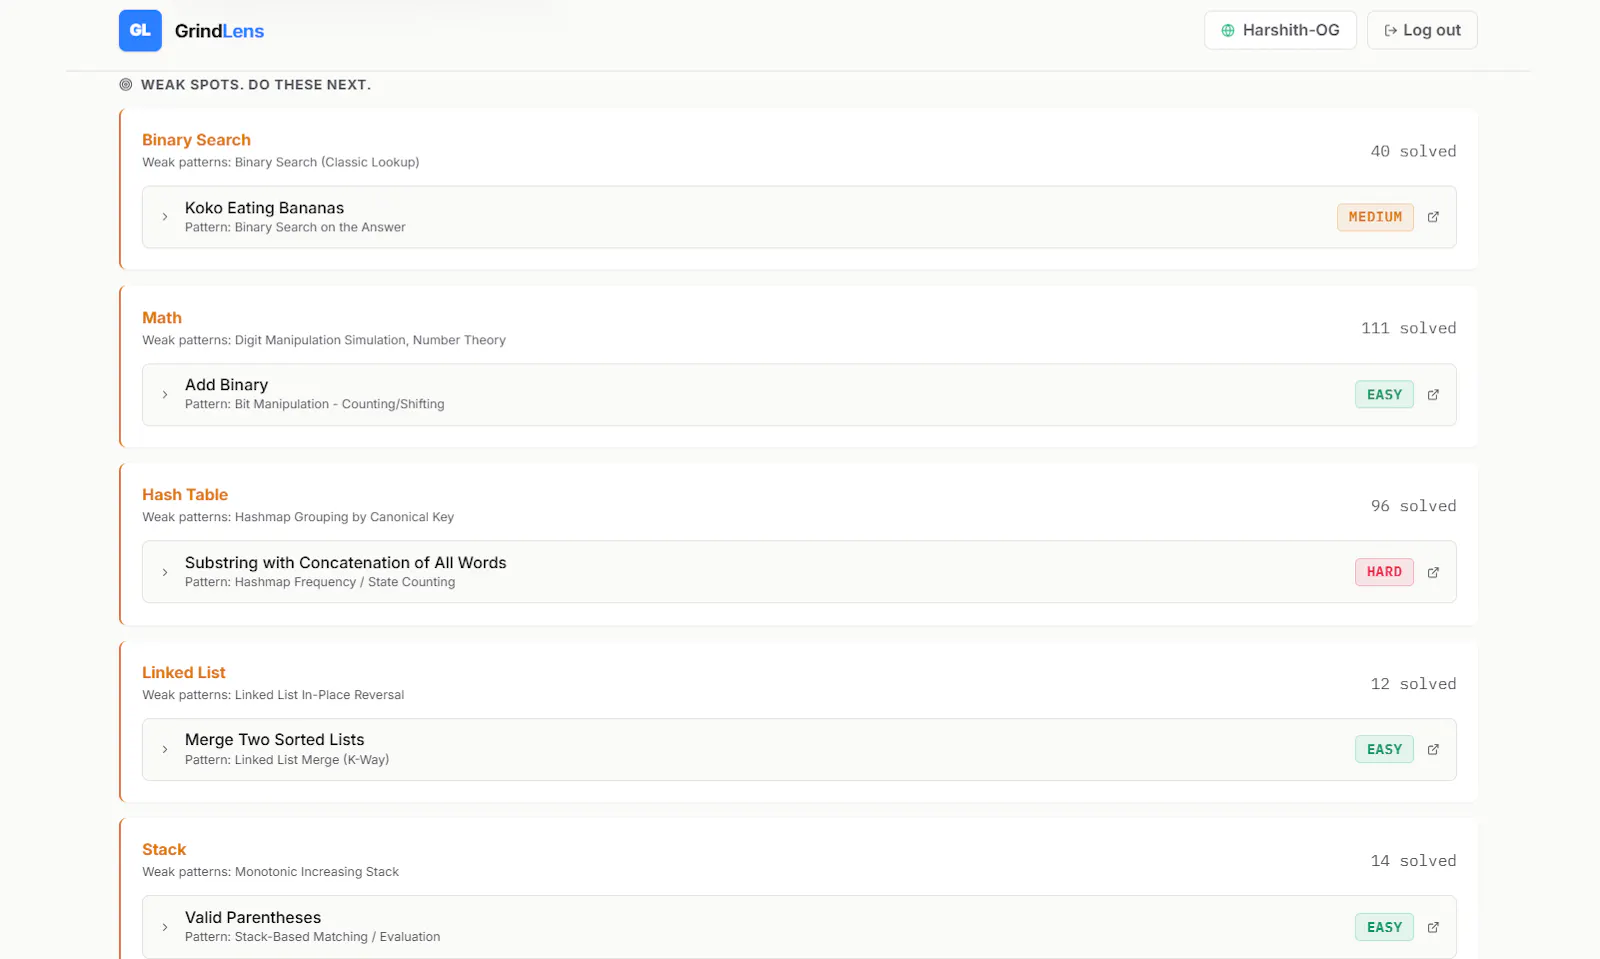Open external link for Merge Two Sorted Lists

click(1433, 750)
